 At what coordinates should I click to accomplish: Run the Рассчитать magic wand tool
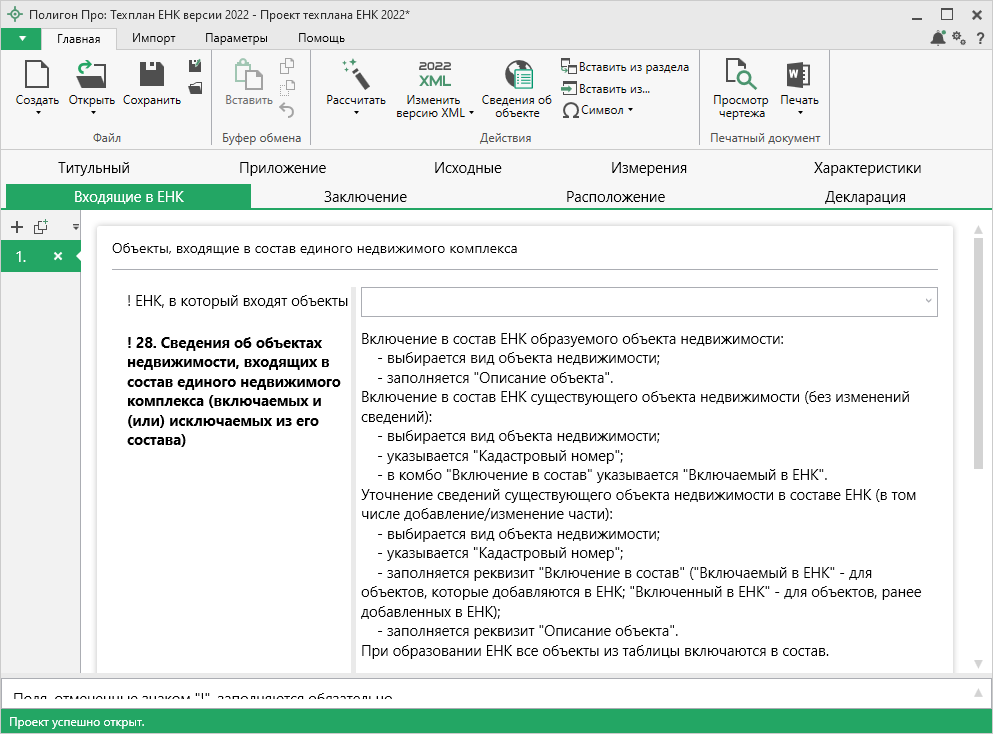[x=355, y=75]
